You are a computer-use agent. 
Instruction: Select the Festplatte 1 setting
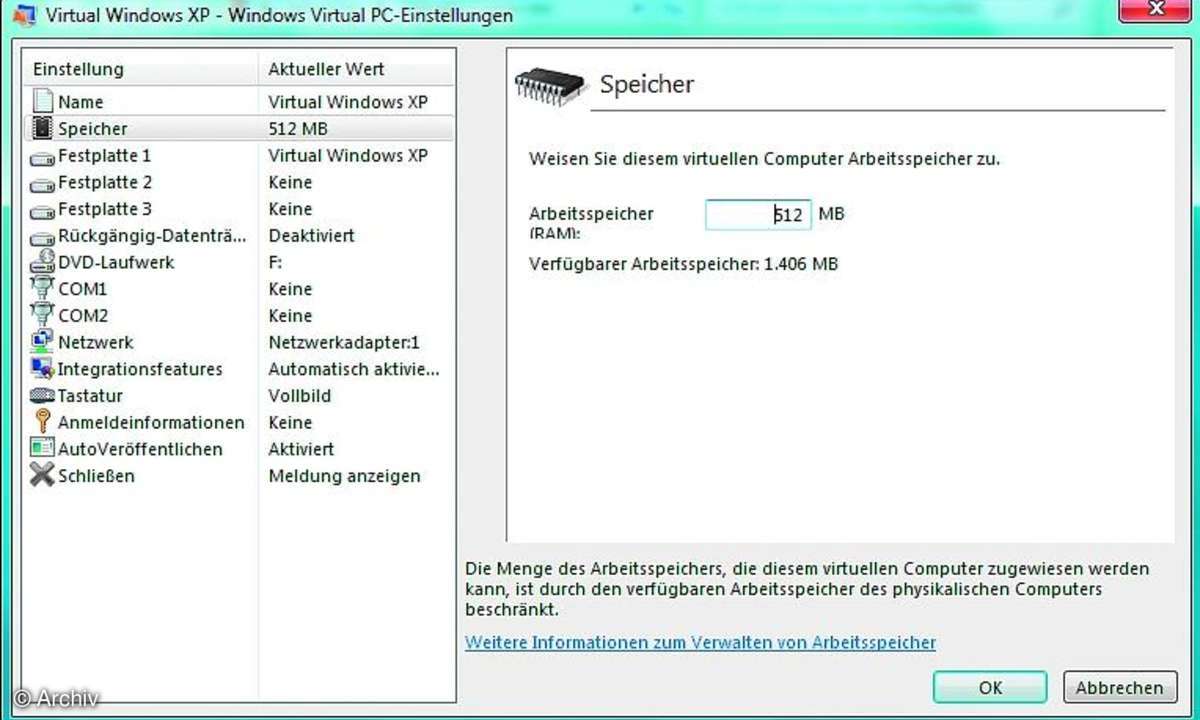105,156
